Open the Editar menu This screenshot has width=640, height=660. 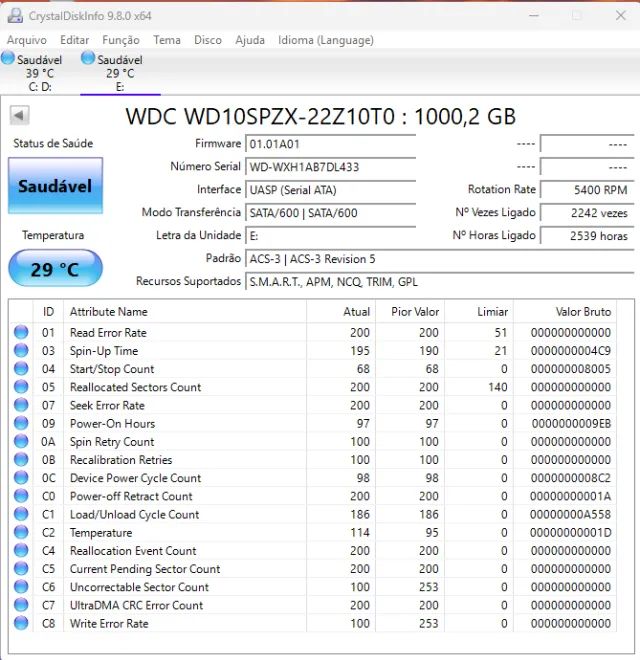75,40
